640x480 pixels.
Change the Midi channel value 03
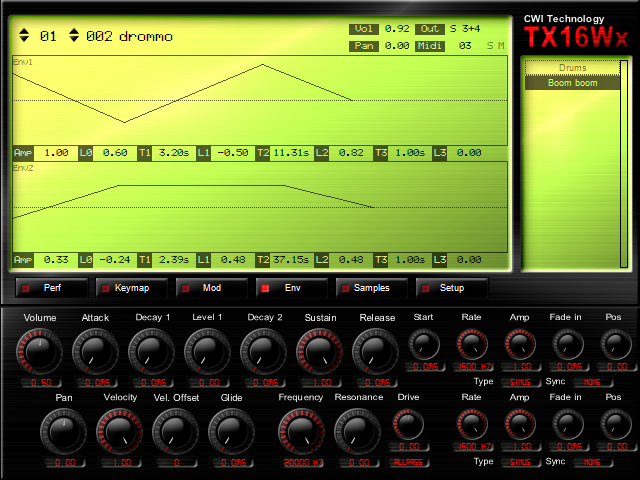(x=465, y=46)
